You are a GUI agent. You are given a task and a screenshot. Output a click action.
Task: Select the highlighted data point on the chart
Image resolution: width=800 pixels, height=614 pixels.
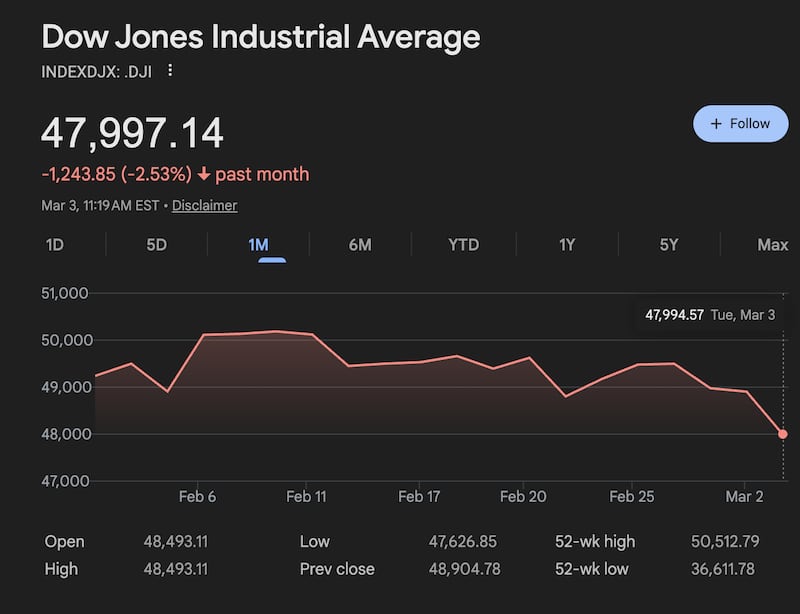(782, 434)
